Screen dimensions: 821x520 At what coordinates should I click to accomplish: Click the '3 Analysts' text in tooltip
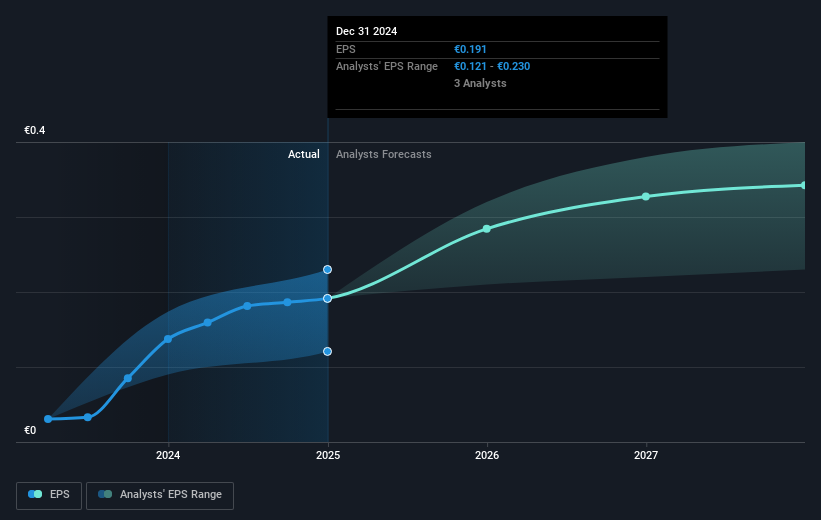click(480, 83)
